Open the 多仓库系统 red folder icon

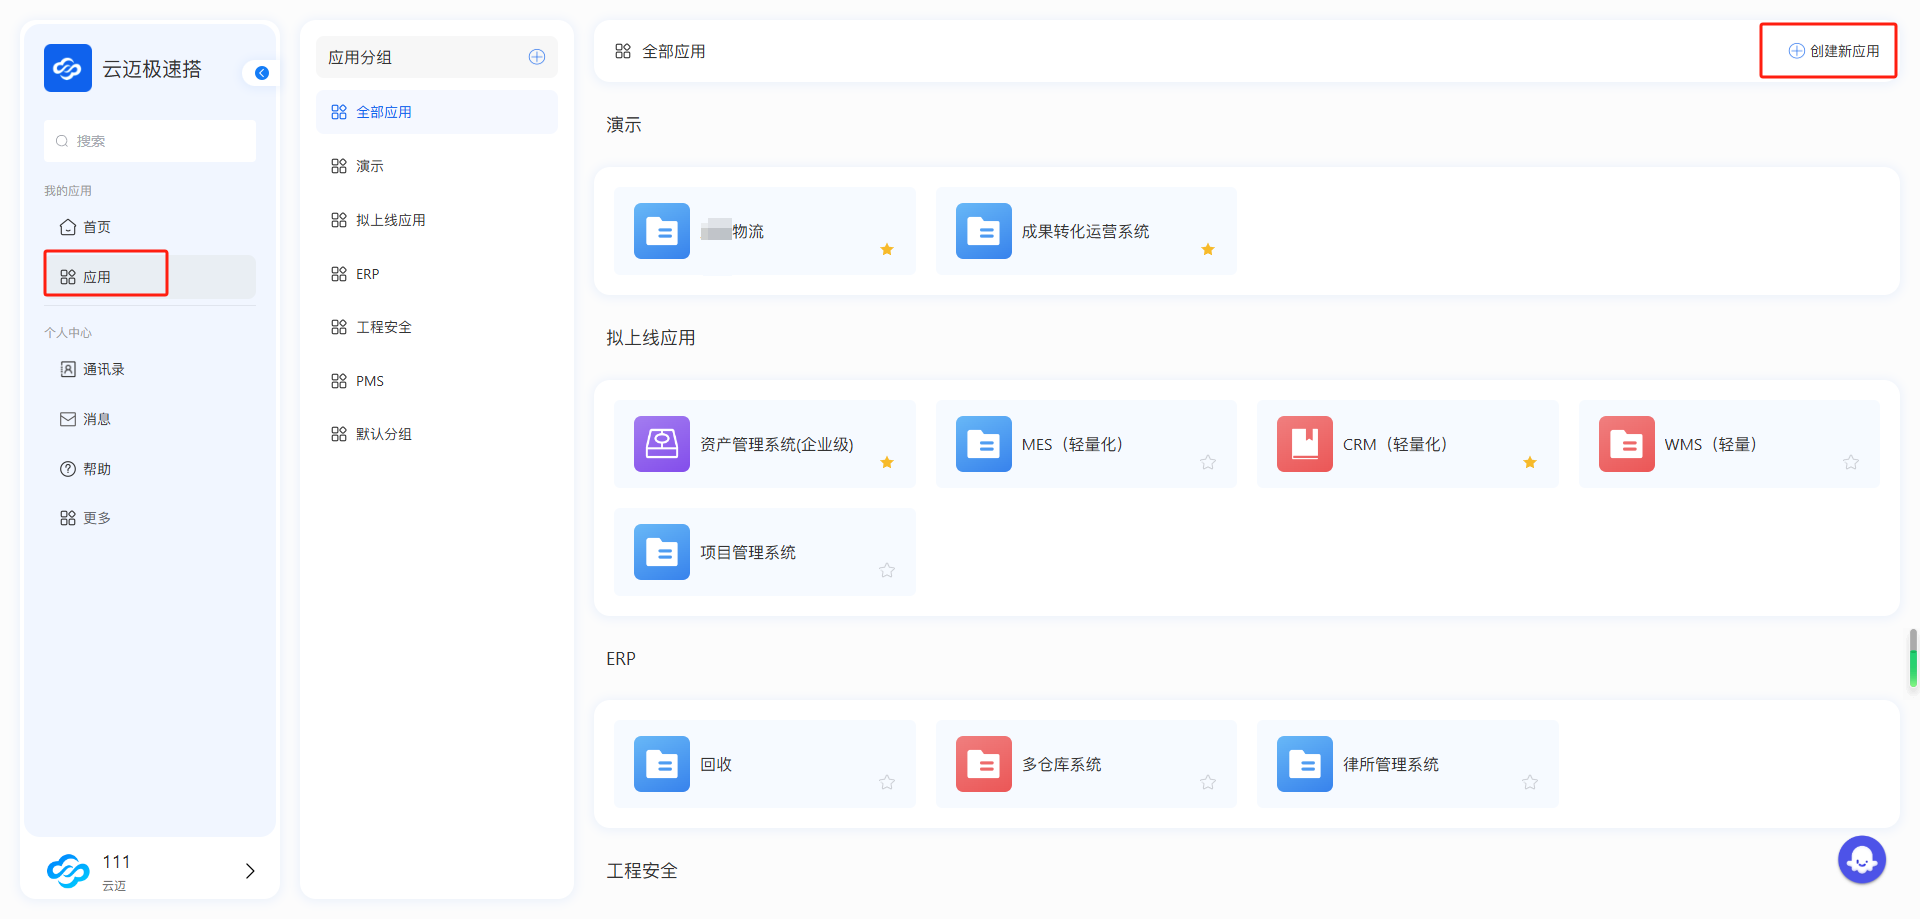pos(983,764)
